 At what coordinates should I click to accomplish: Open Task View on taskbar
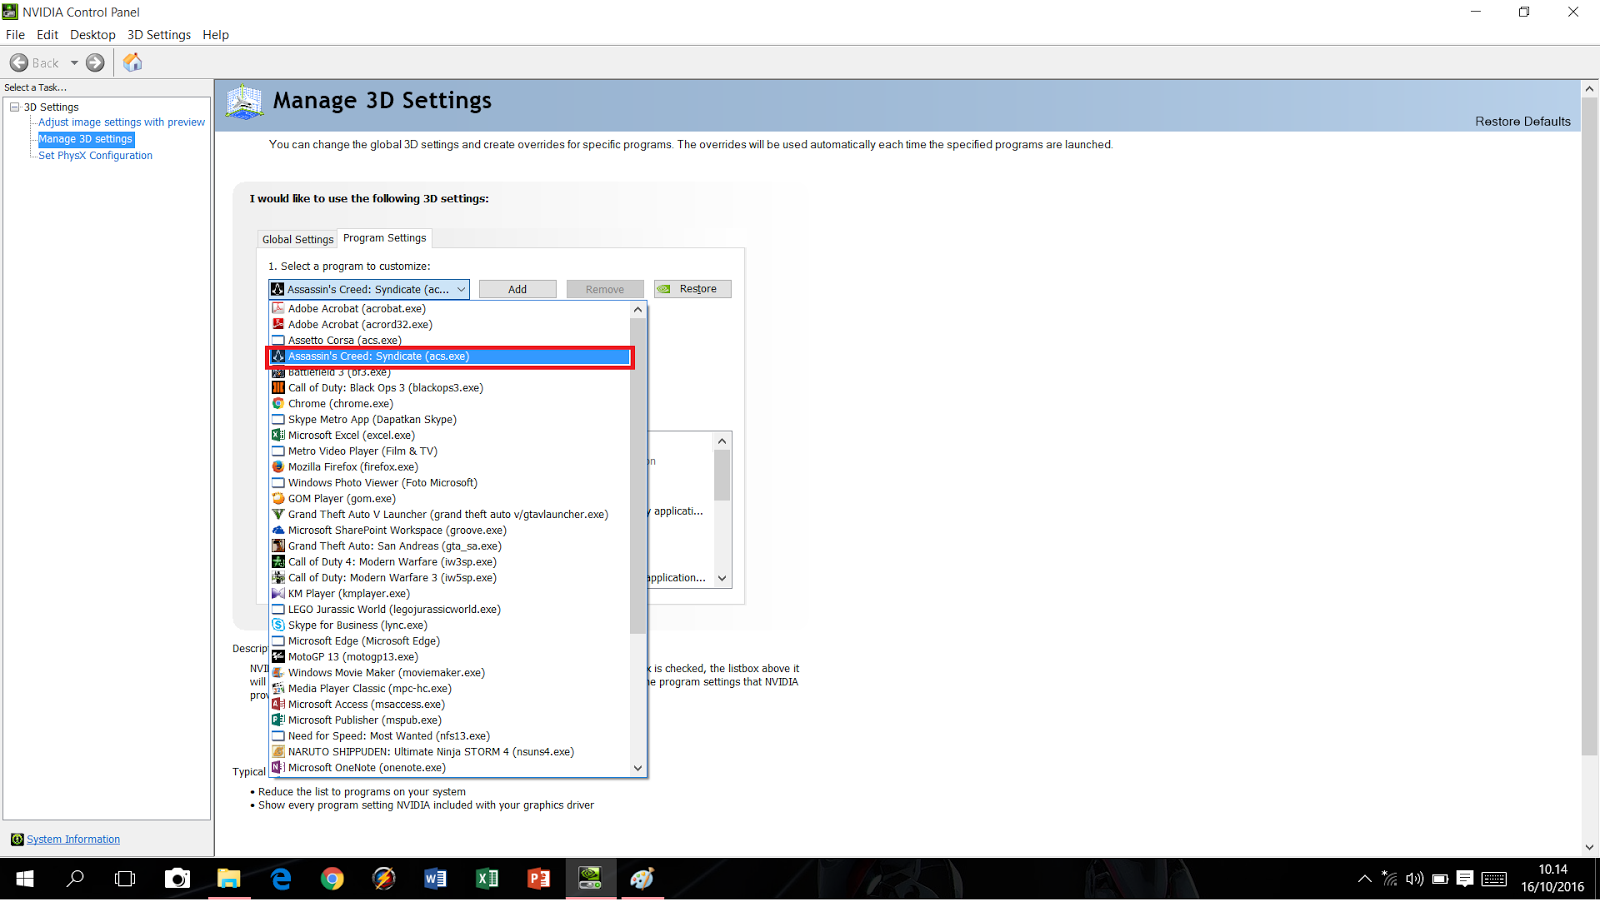(125, 879)
